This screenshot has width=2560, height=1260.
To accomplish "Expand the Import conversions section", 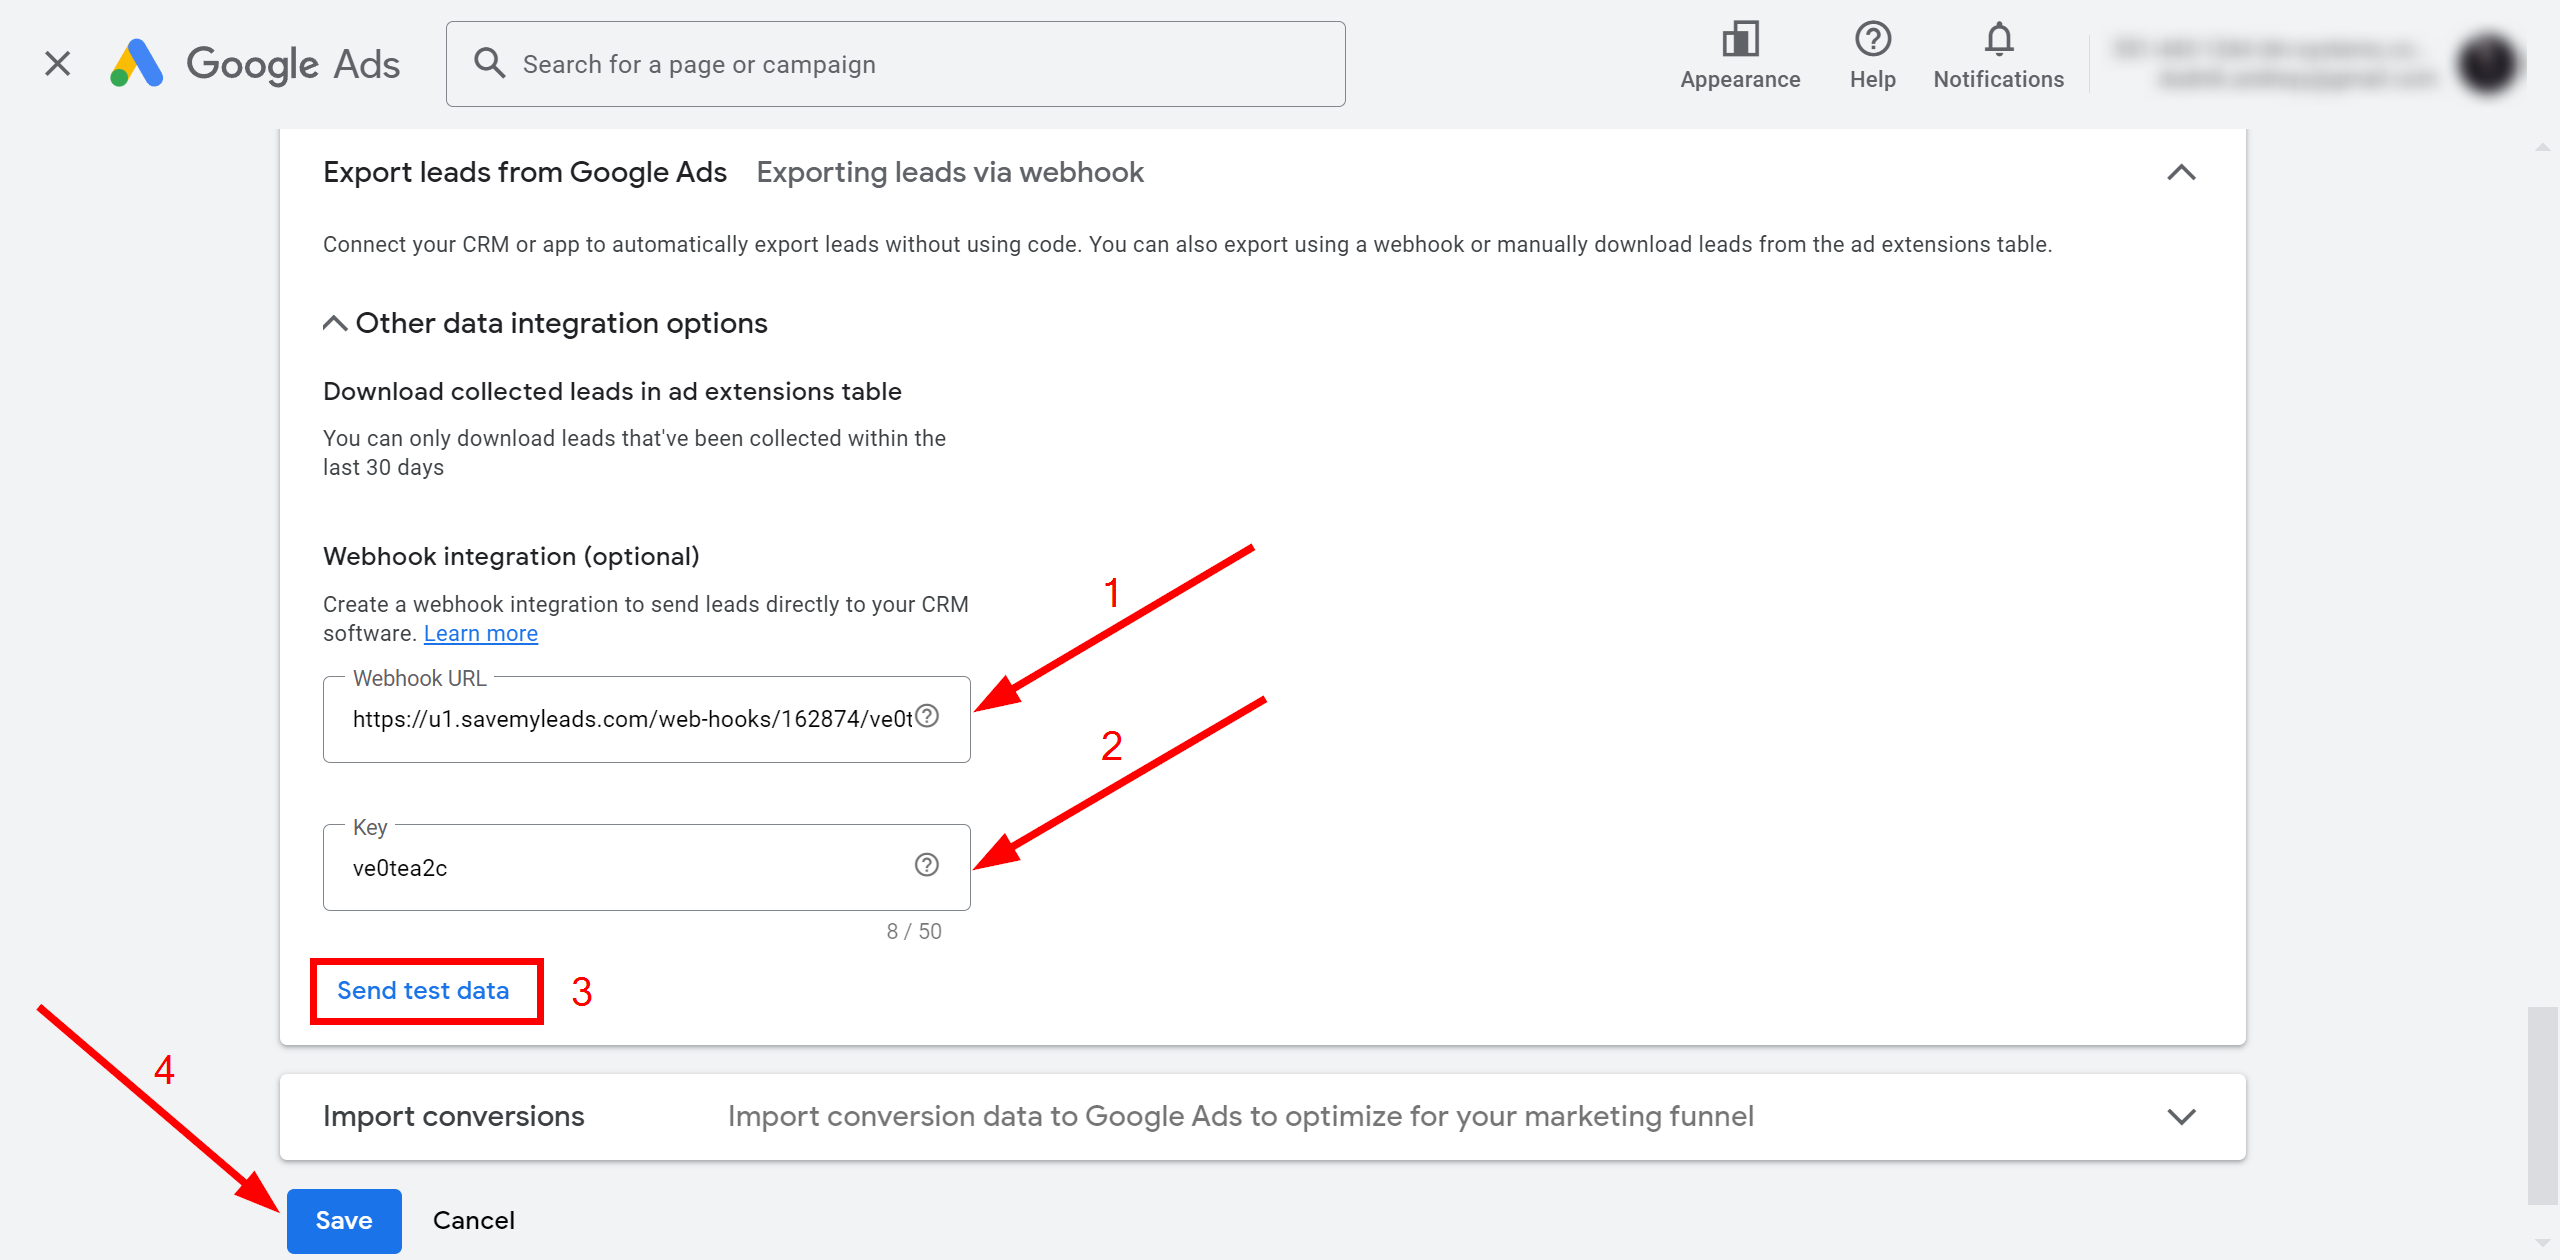I will 2181,1117.
